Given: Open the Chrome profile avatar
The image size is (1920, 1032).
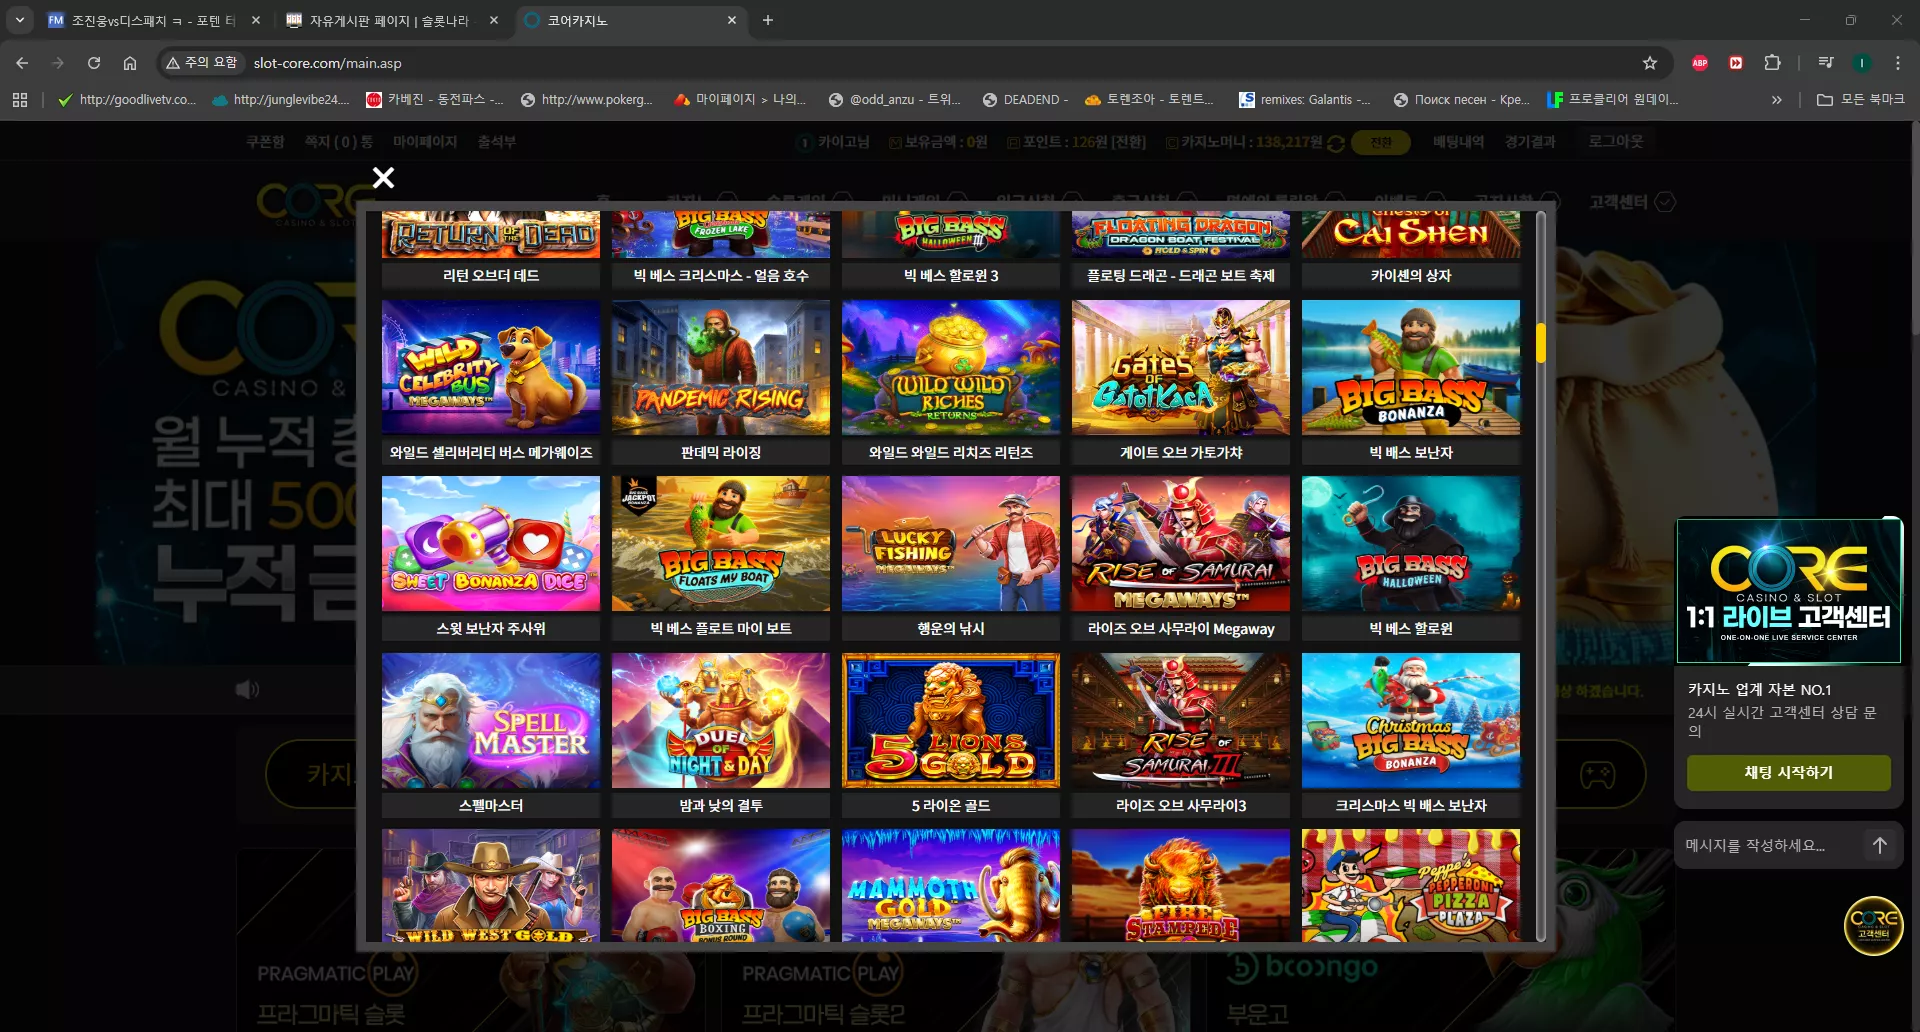Looking at the screenshot, I should click(x=1862, y=63).
